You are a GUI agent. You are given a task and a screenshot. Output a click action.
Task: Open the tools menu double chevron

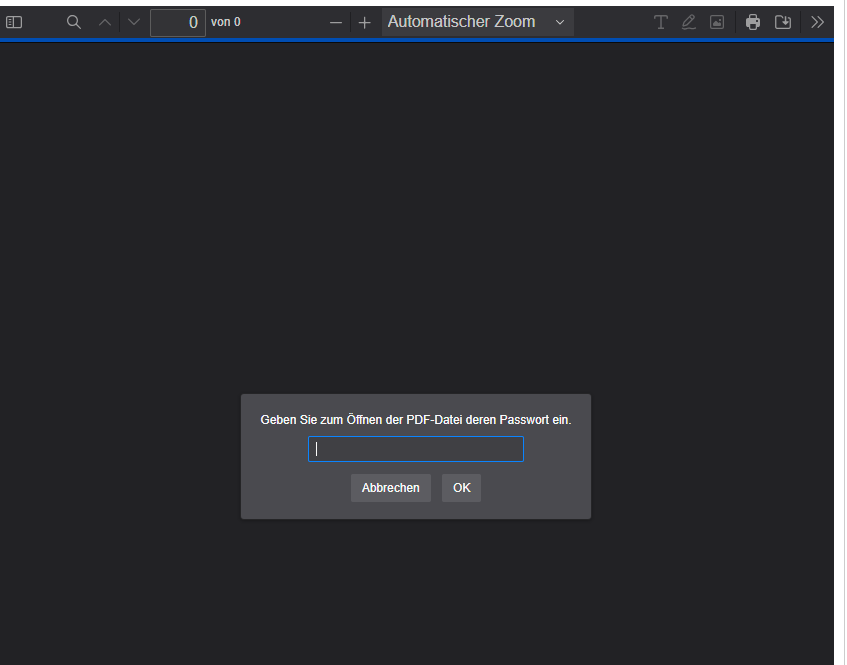pyautogui.click(x=817, y=22)
